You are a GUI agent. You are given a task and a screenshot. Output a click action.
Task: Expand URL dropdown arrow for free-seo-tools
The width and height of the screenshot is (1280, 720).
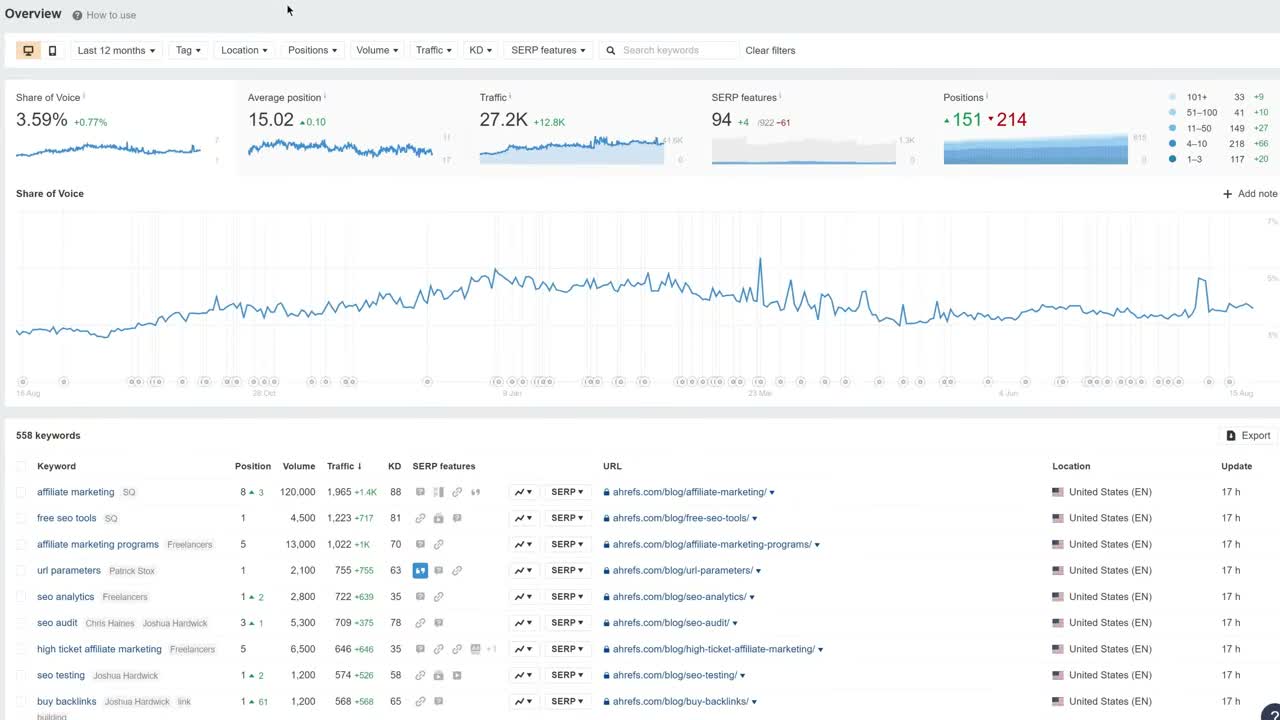click(755, 519)
